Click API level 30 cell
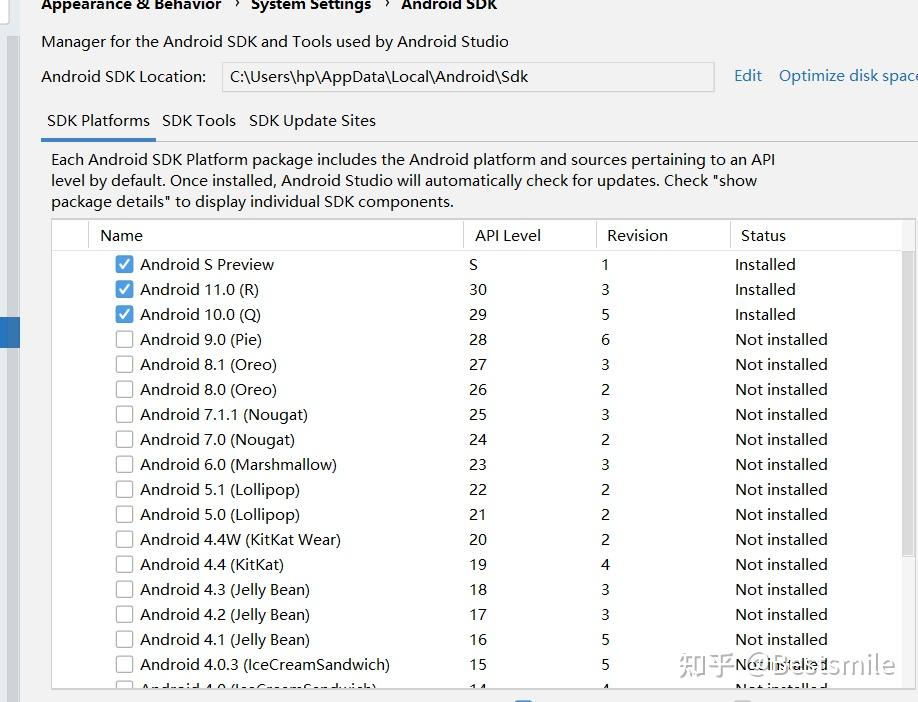 coord(478,290)
